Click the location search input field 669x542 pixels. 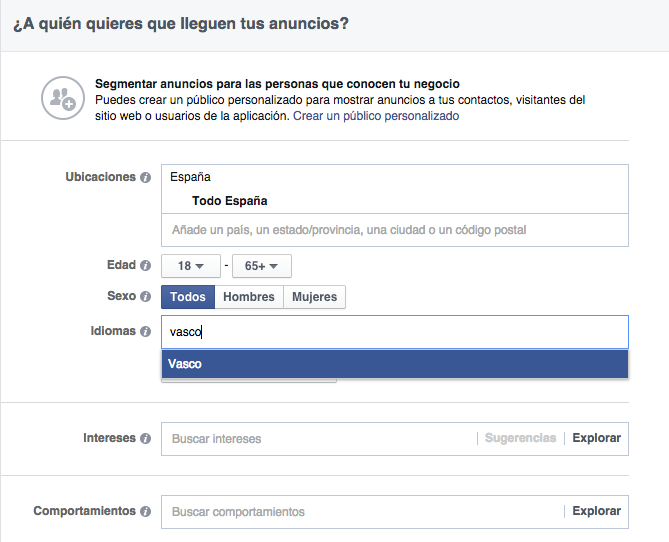tap(394, 230)
